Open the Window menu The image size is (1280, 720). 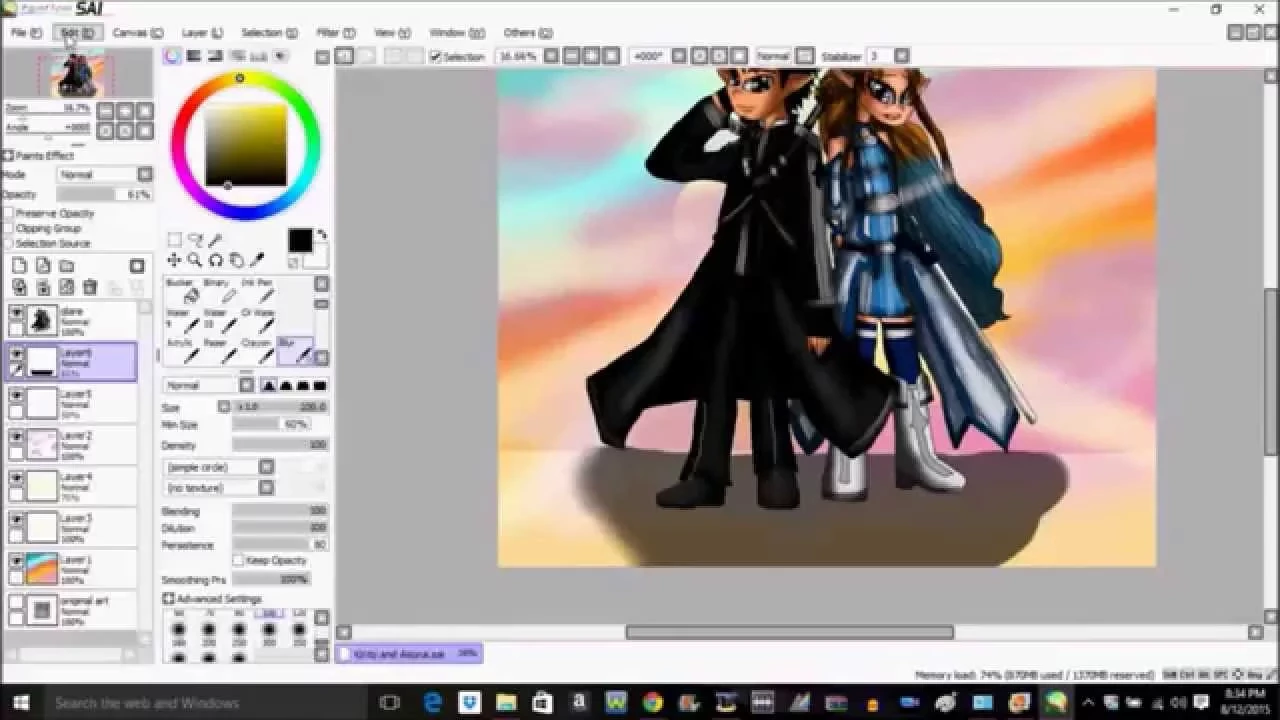(457, 33)
